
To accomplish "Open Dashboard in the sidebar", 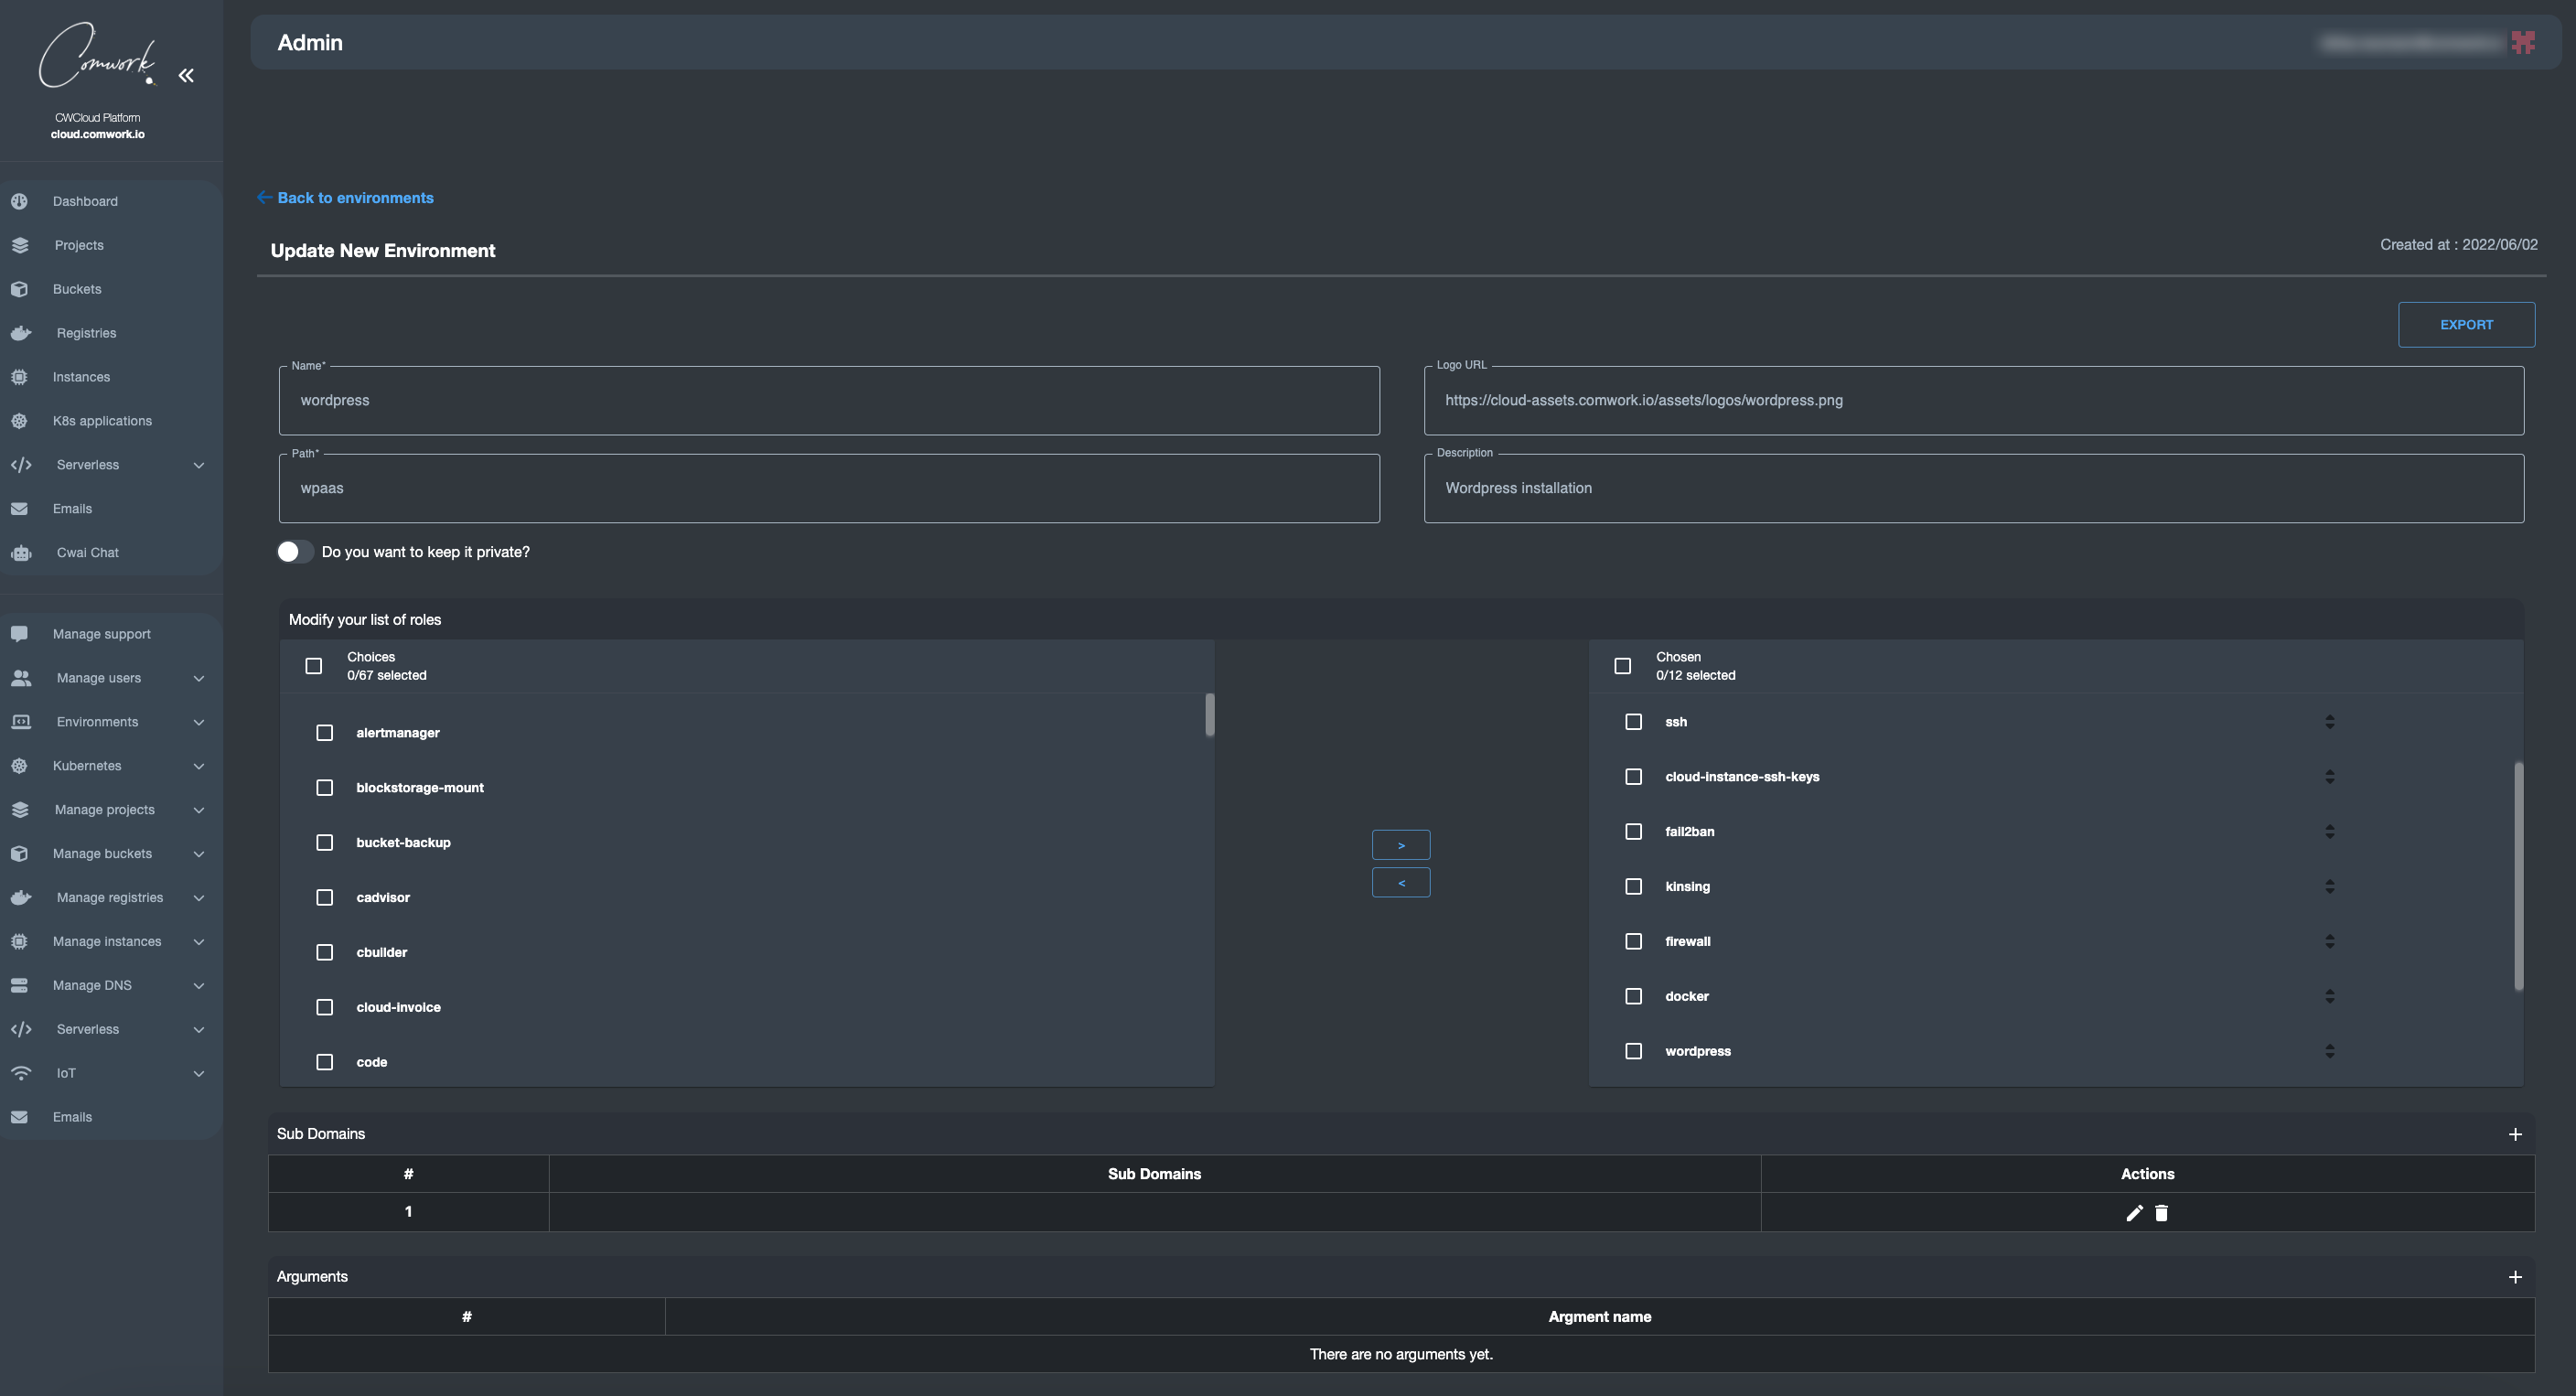I will tap(111, 201).
